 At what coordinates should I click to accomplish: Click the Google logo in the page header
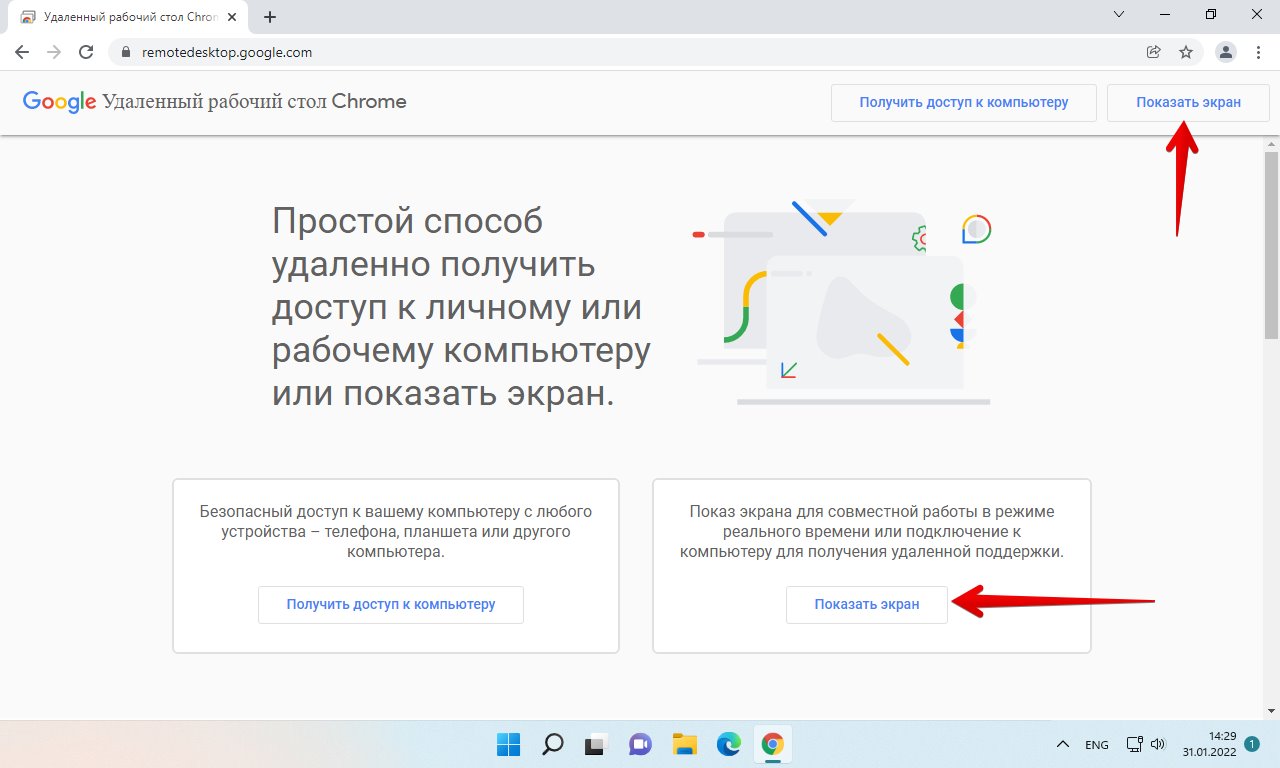(x=59, y=102)
